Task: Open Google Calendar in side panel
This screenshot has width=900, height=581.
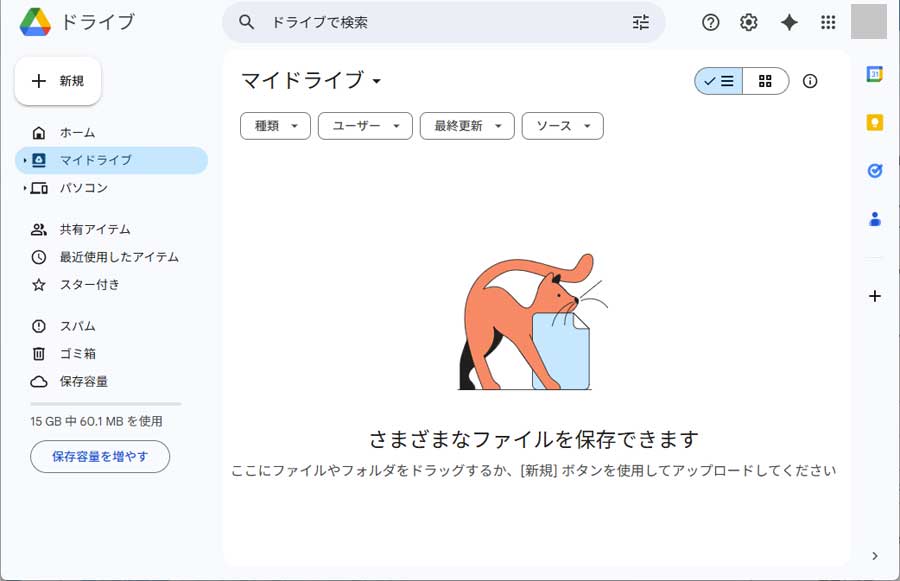Action: click(x=874, y=74)
